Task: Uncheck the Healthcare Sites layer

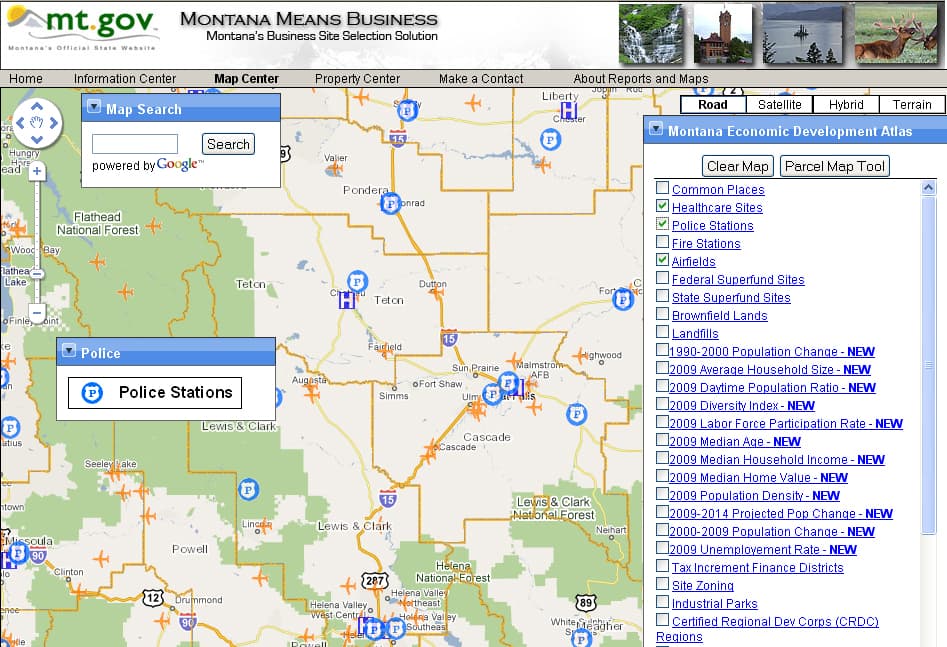Action: point(660,207)
